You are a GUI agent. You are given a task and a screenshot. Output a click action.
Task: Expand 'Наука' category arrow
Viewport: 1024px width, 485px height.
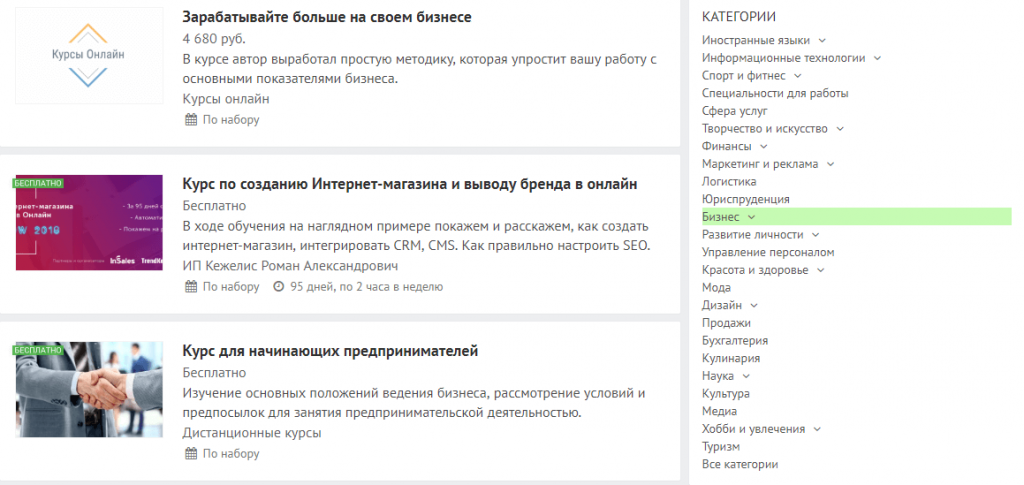coord(746,376)
